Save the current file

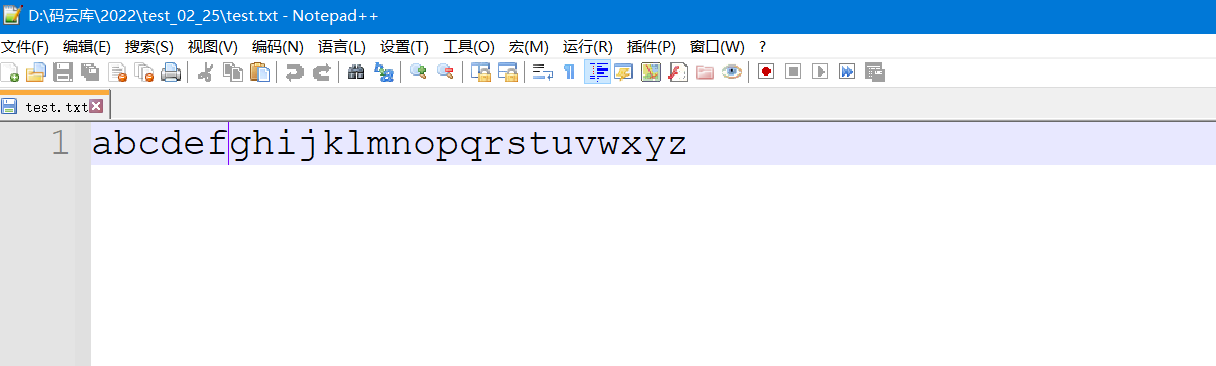63,71
